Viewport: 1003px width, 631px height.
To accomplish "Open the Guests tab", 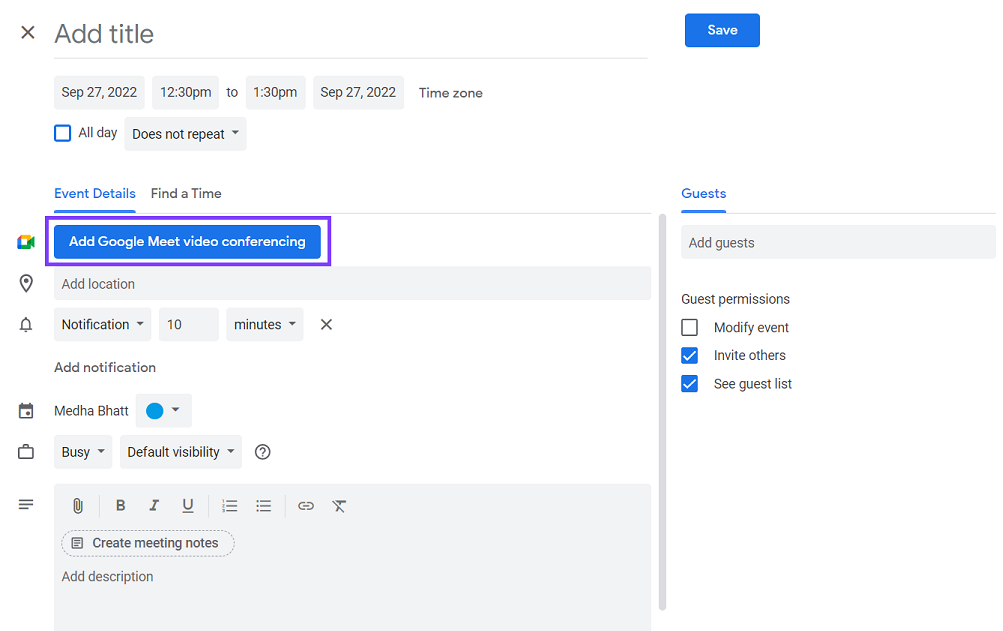I will (703, 193).
